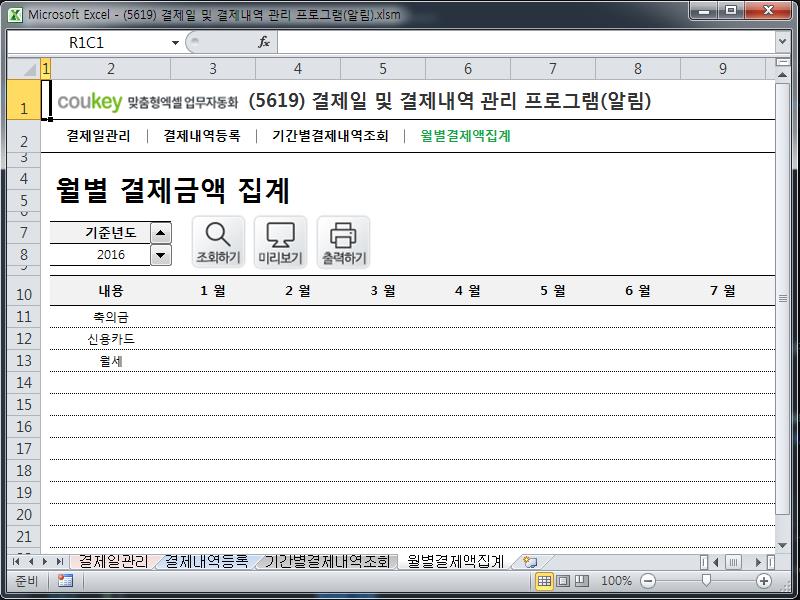The height and width of the screenshot is (600, 800).
Task: Click the insert new worksheet icon
Action: click(531, 562)
